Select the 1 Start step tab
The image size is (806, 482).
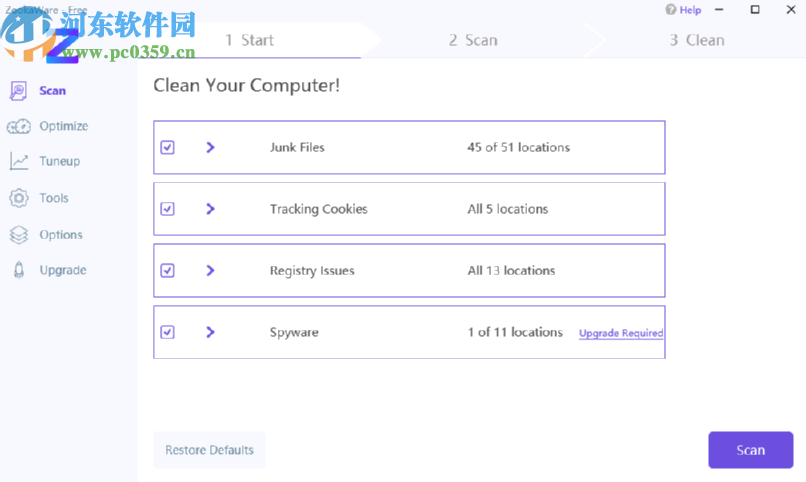pyautogui.click(x=250, y=40)
